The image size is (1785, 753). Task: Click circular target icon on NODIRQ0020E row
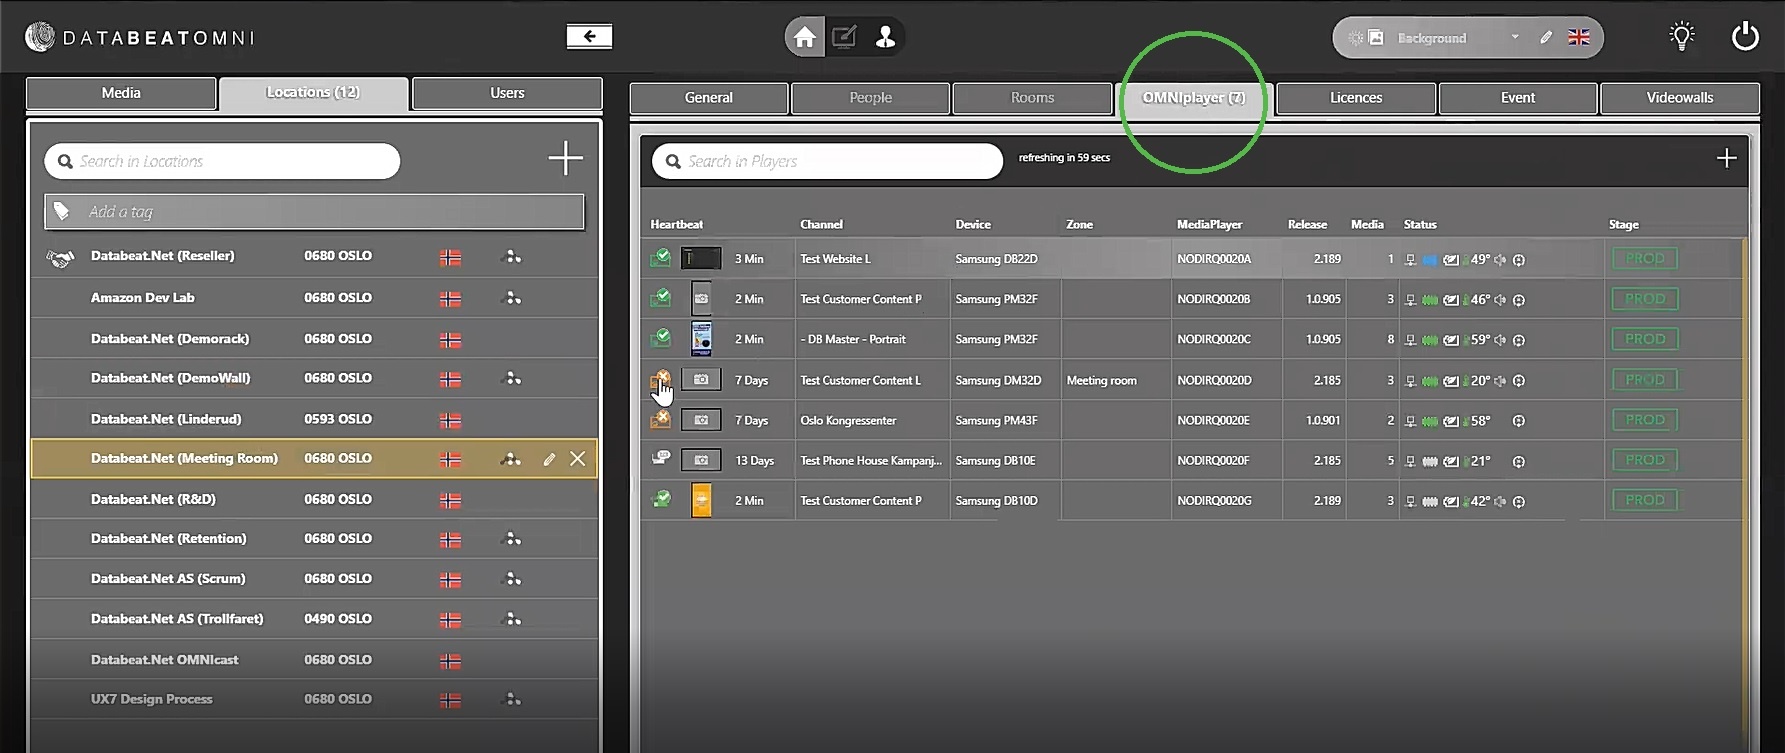tap(1519, 421)
